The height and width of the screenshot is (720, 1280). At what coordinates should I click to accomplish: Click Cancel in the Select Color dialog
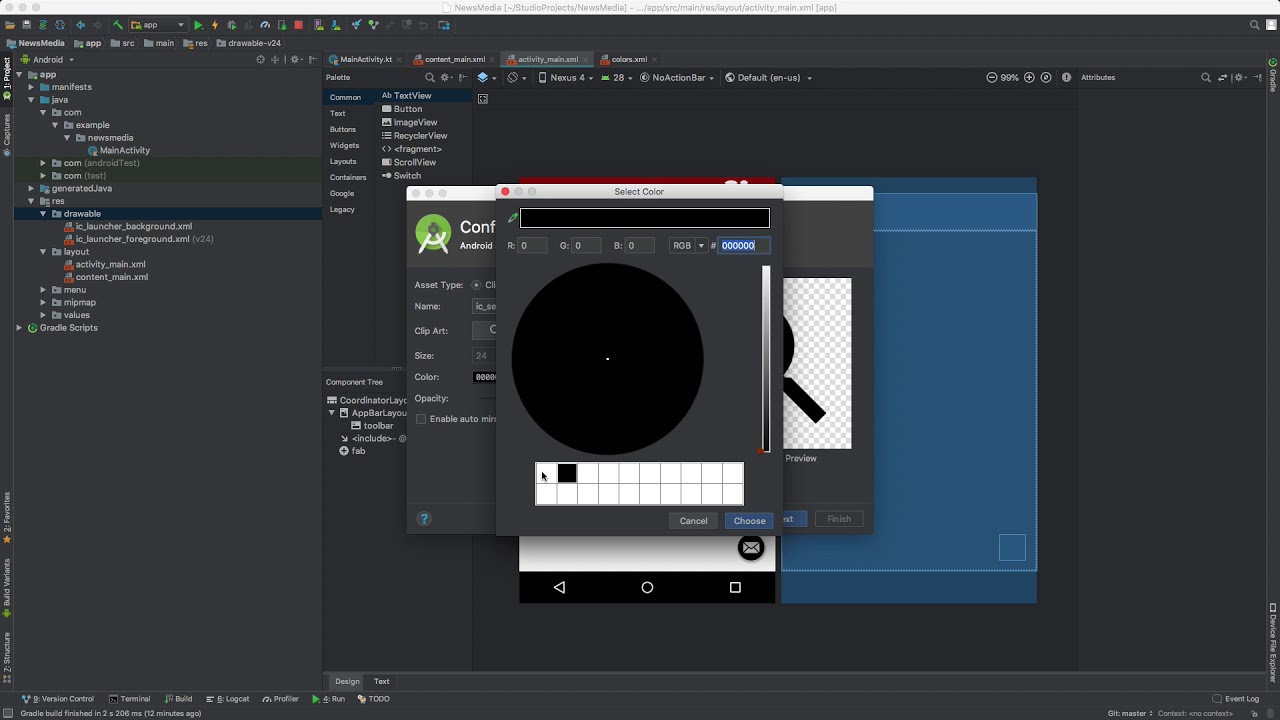coord(693,520)
